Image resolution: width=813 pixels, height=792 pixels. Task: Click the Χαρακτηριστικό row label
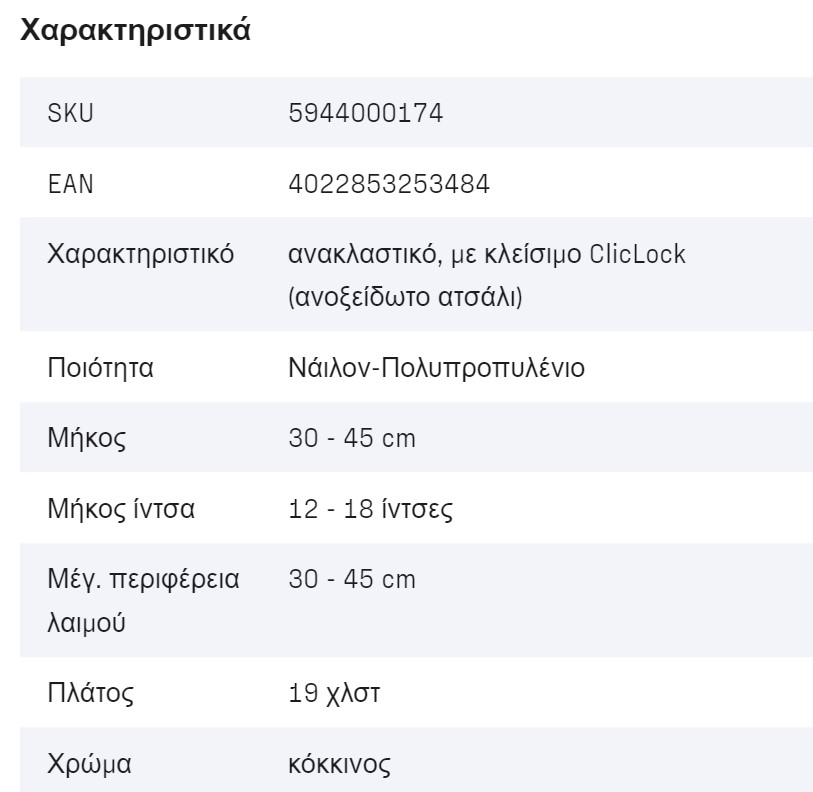click(141, 254)
